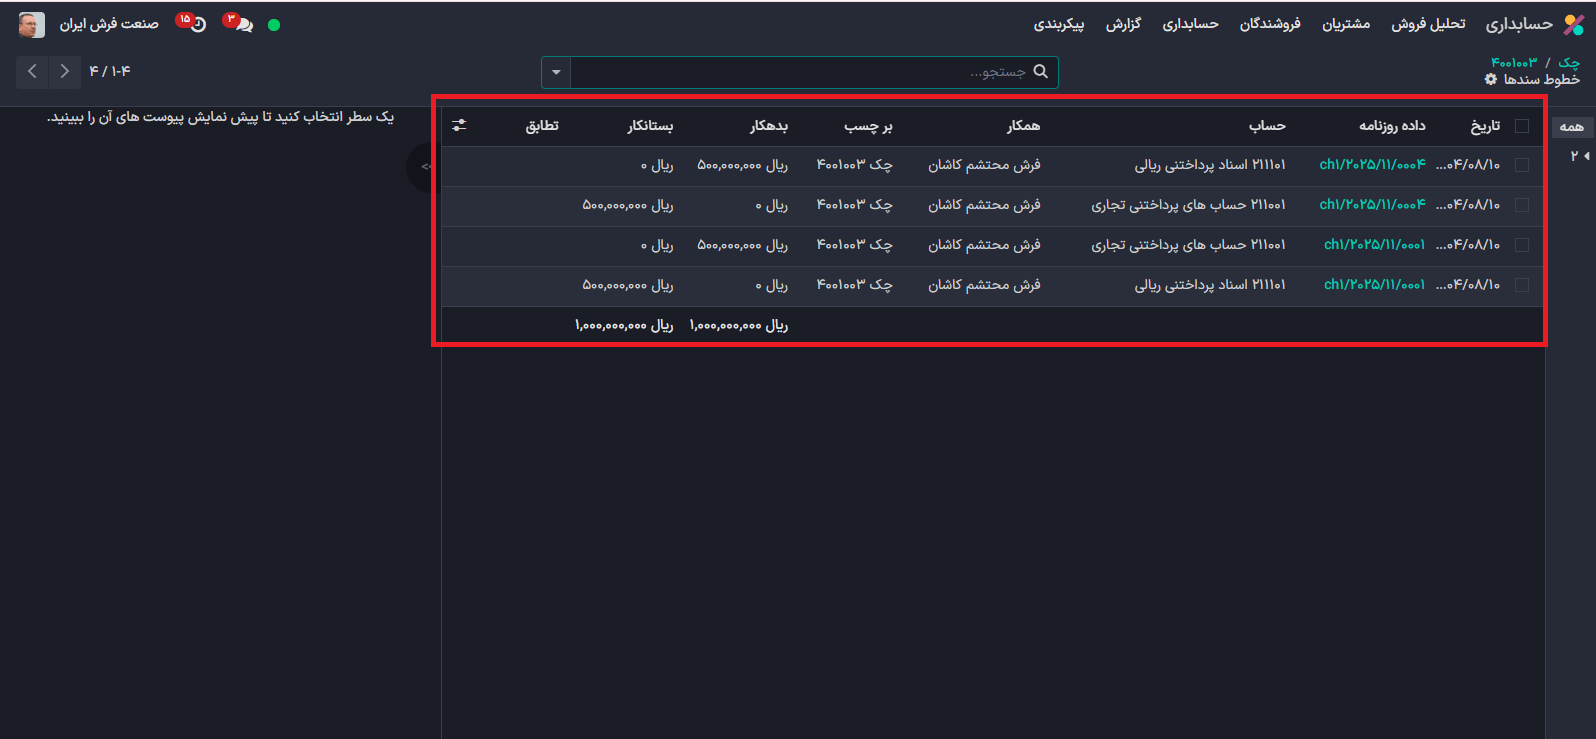Open the column settings sliders icon

459,125
